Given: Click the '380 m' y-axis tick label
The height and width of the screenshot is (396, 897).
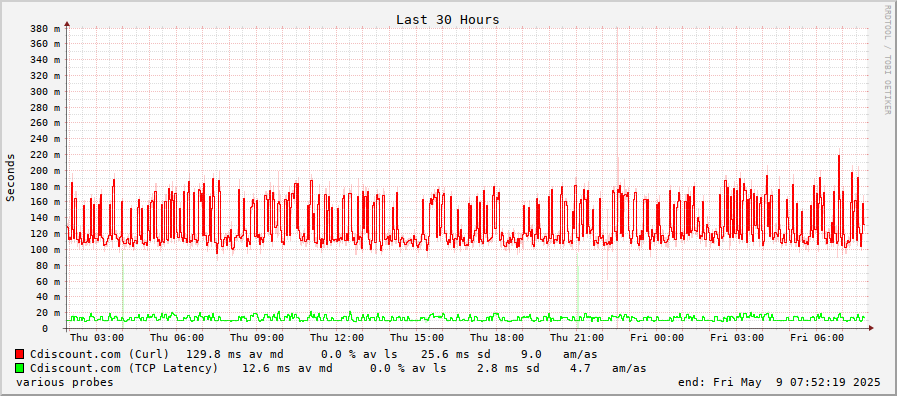Looking at the screenshot, I should [x=45, y=28].
